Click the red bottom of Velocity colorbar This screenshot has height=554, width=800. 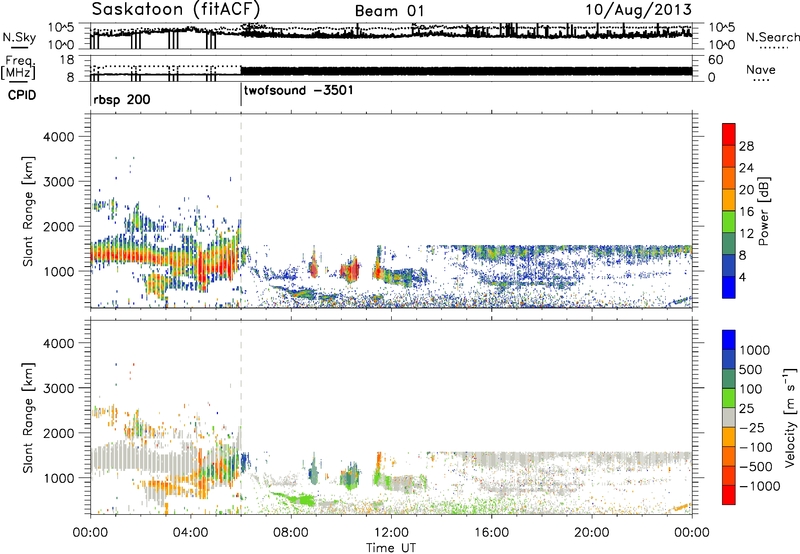point(729,495)
